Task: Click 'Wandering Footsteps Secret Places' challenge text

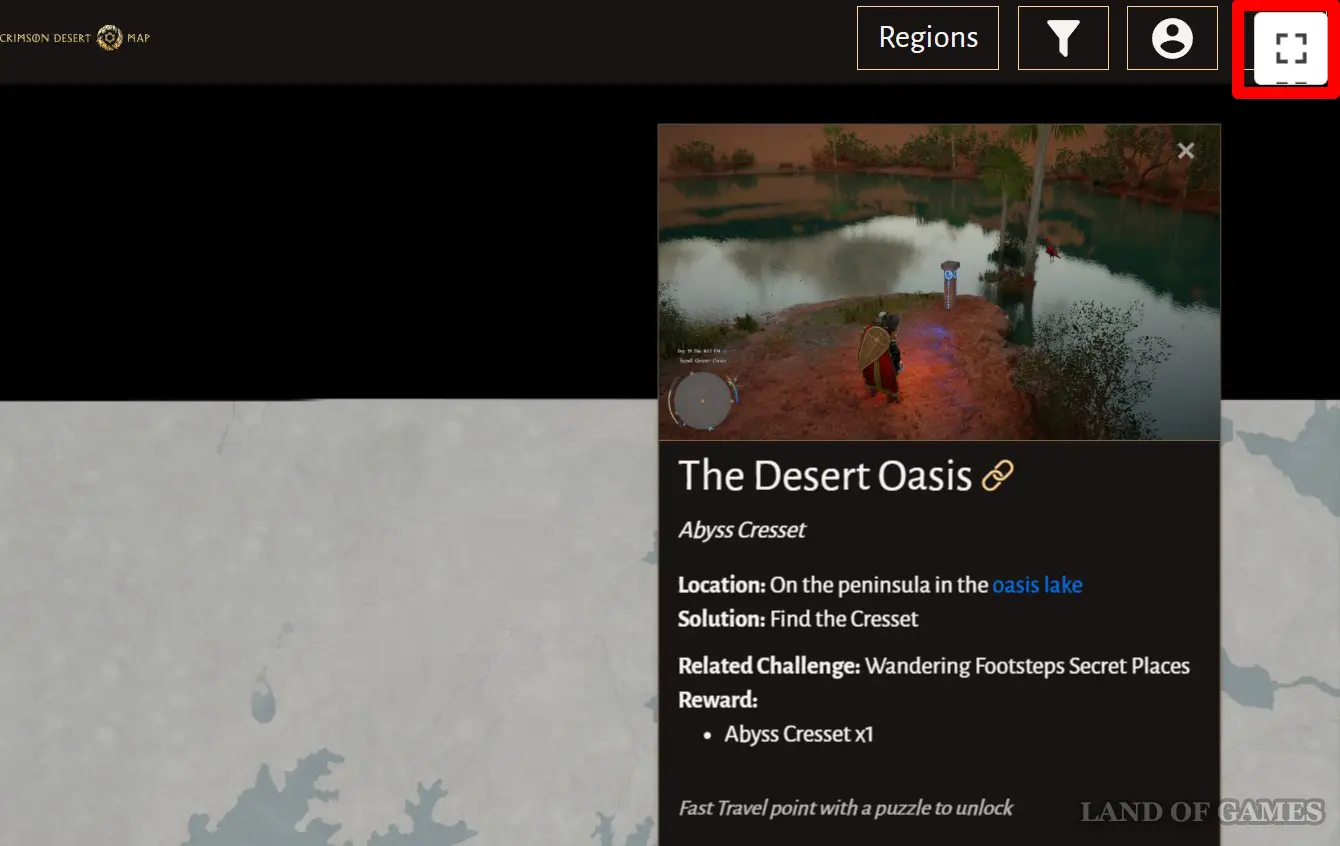Action: click(1027, 666)
